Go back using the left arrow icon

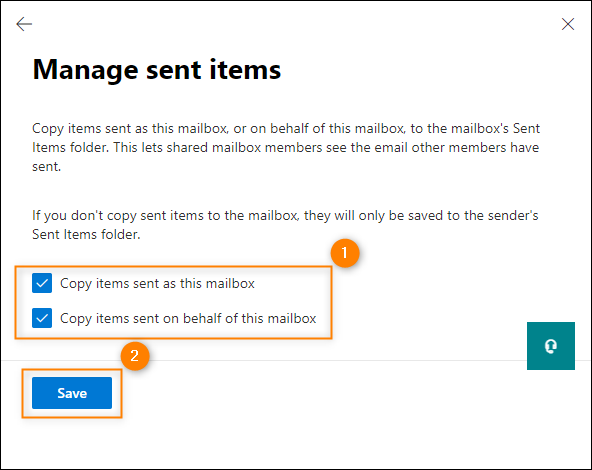pyautogui.click(x=24, y=24)
